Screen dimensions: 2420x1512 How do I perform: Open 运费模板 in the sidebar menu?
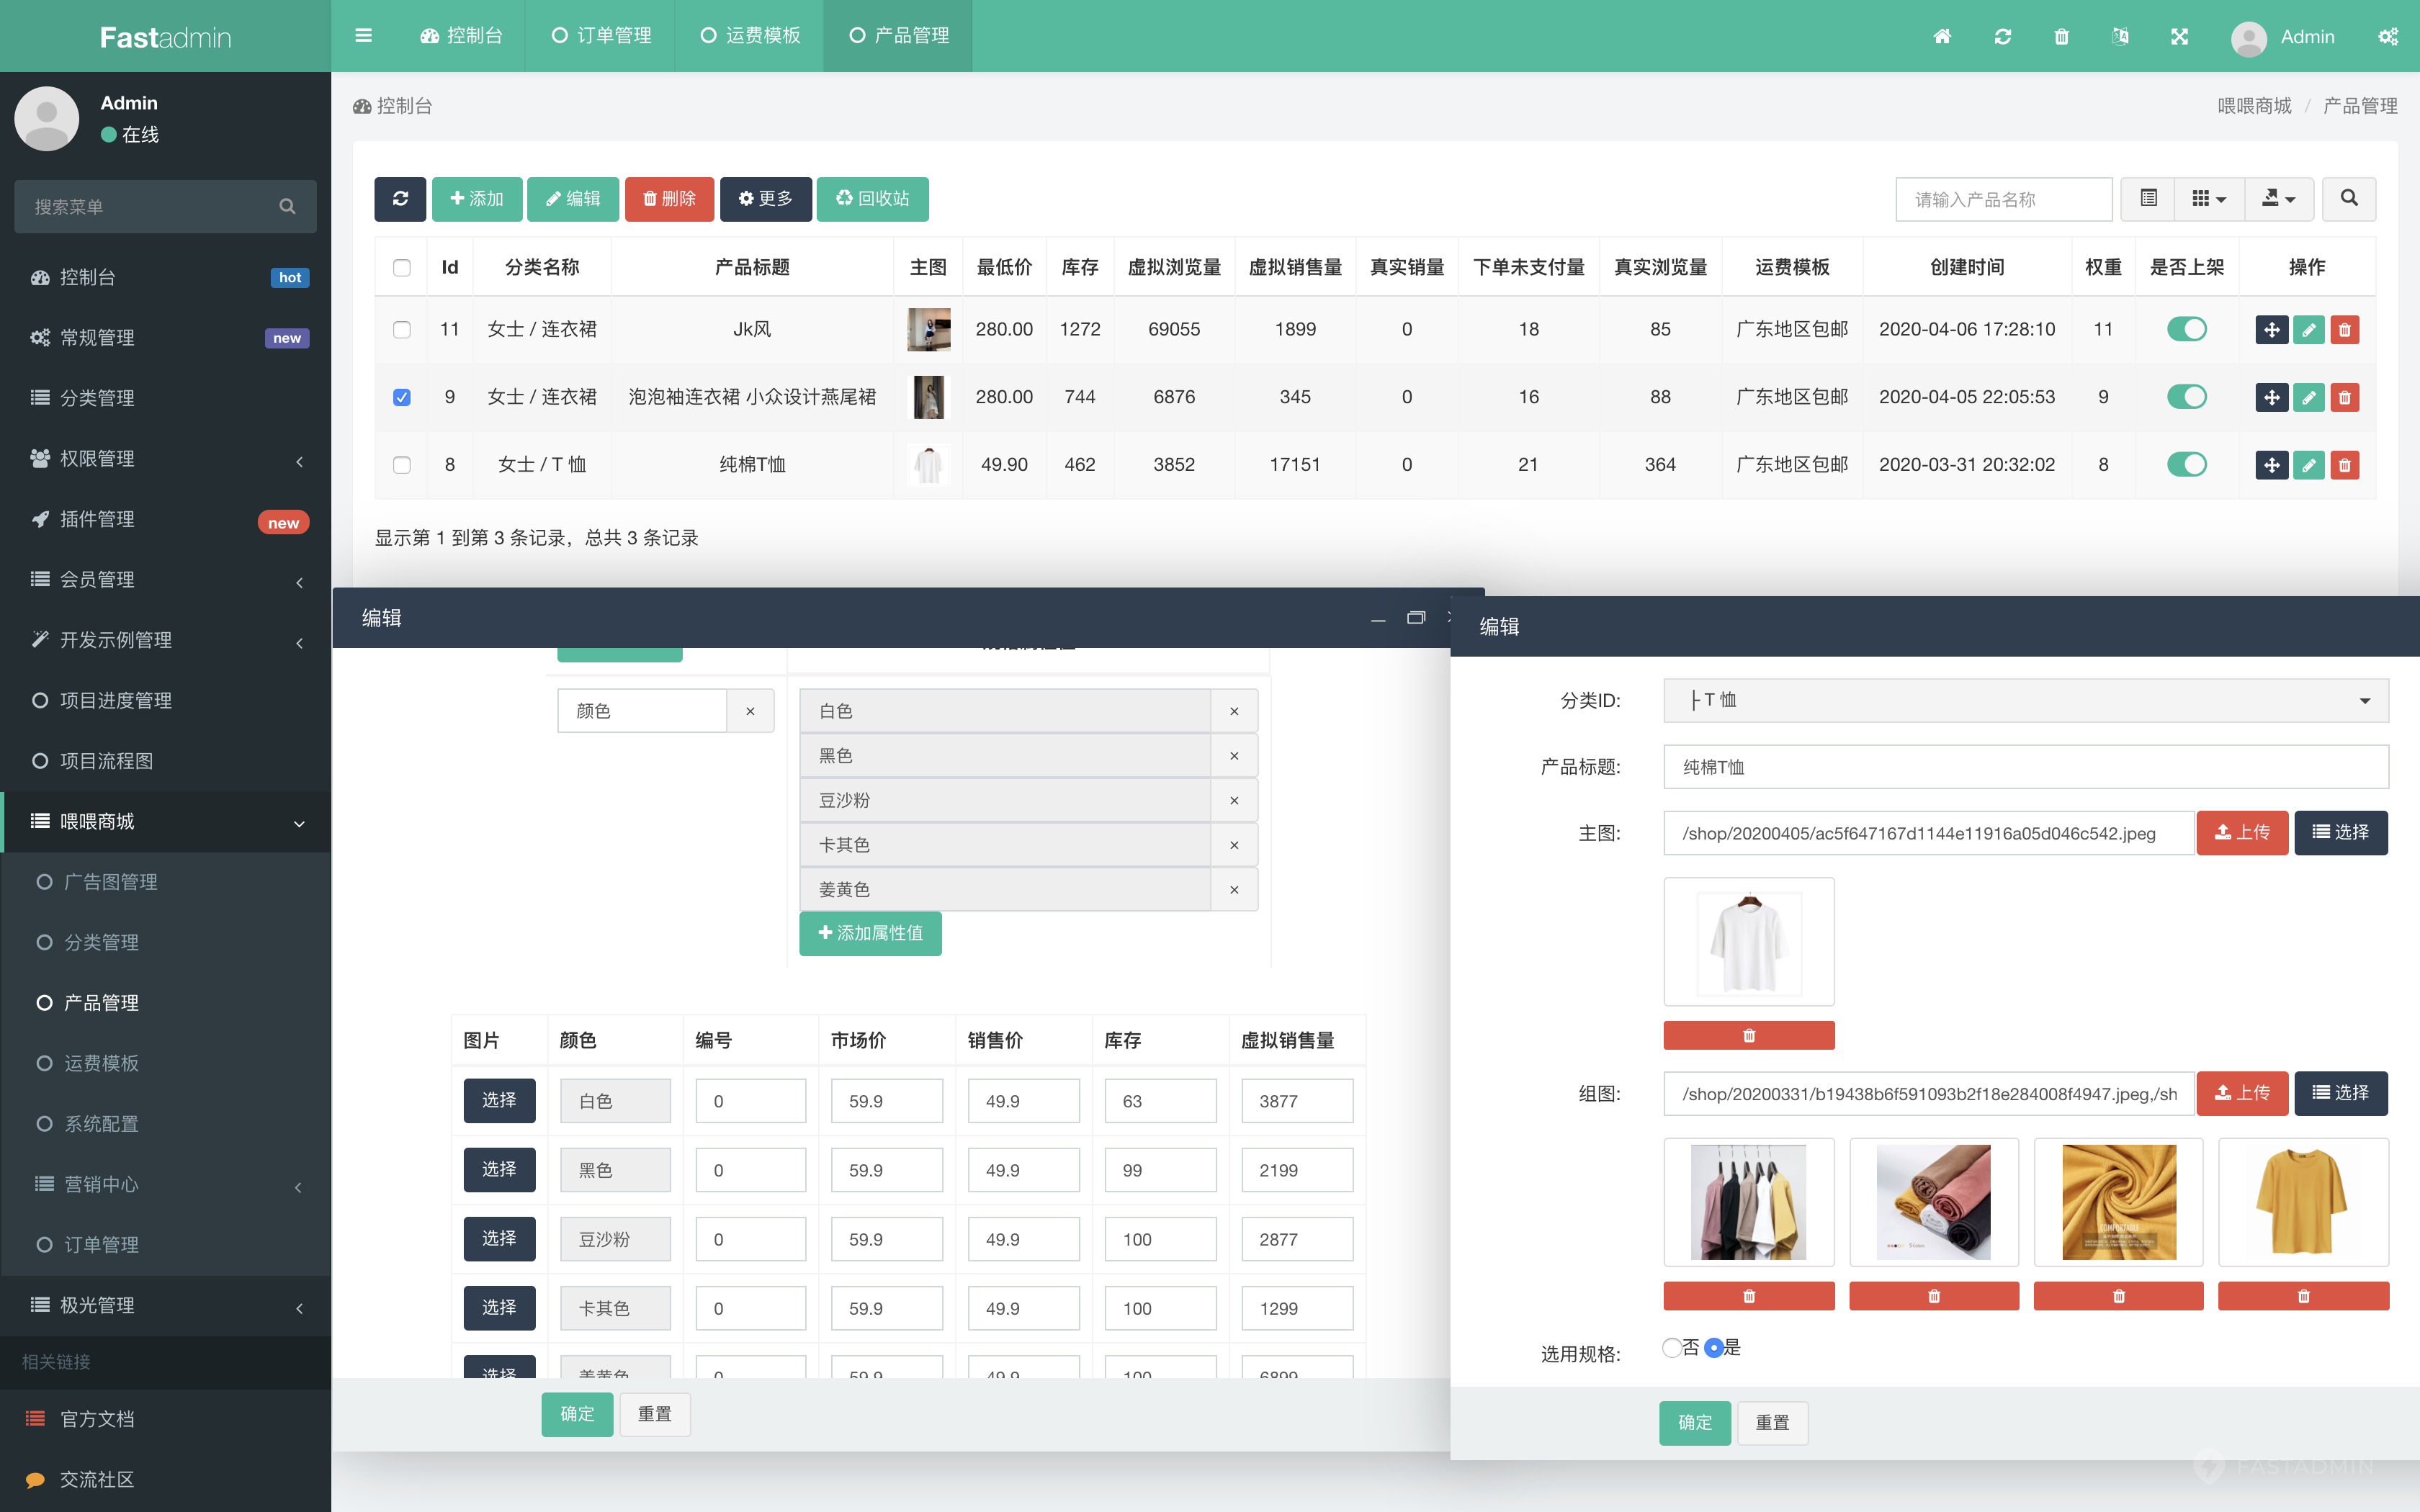[x=101, y=1064]
